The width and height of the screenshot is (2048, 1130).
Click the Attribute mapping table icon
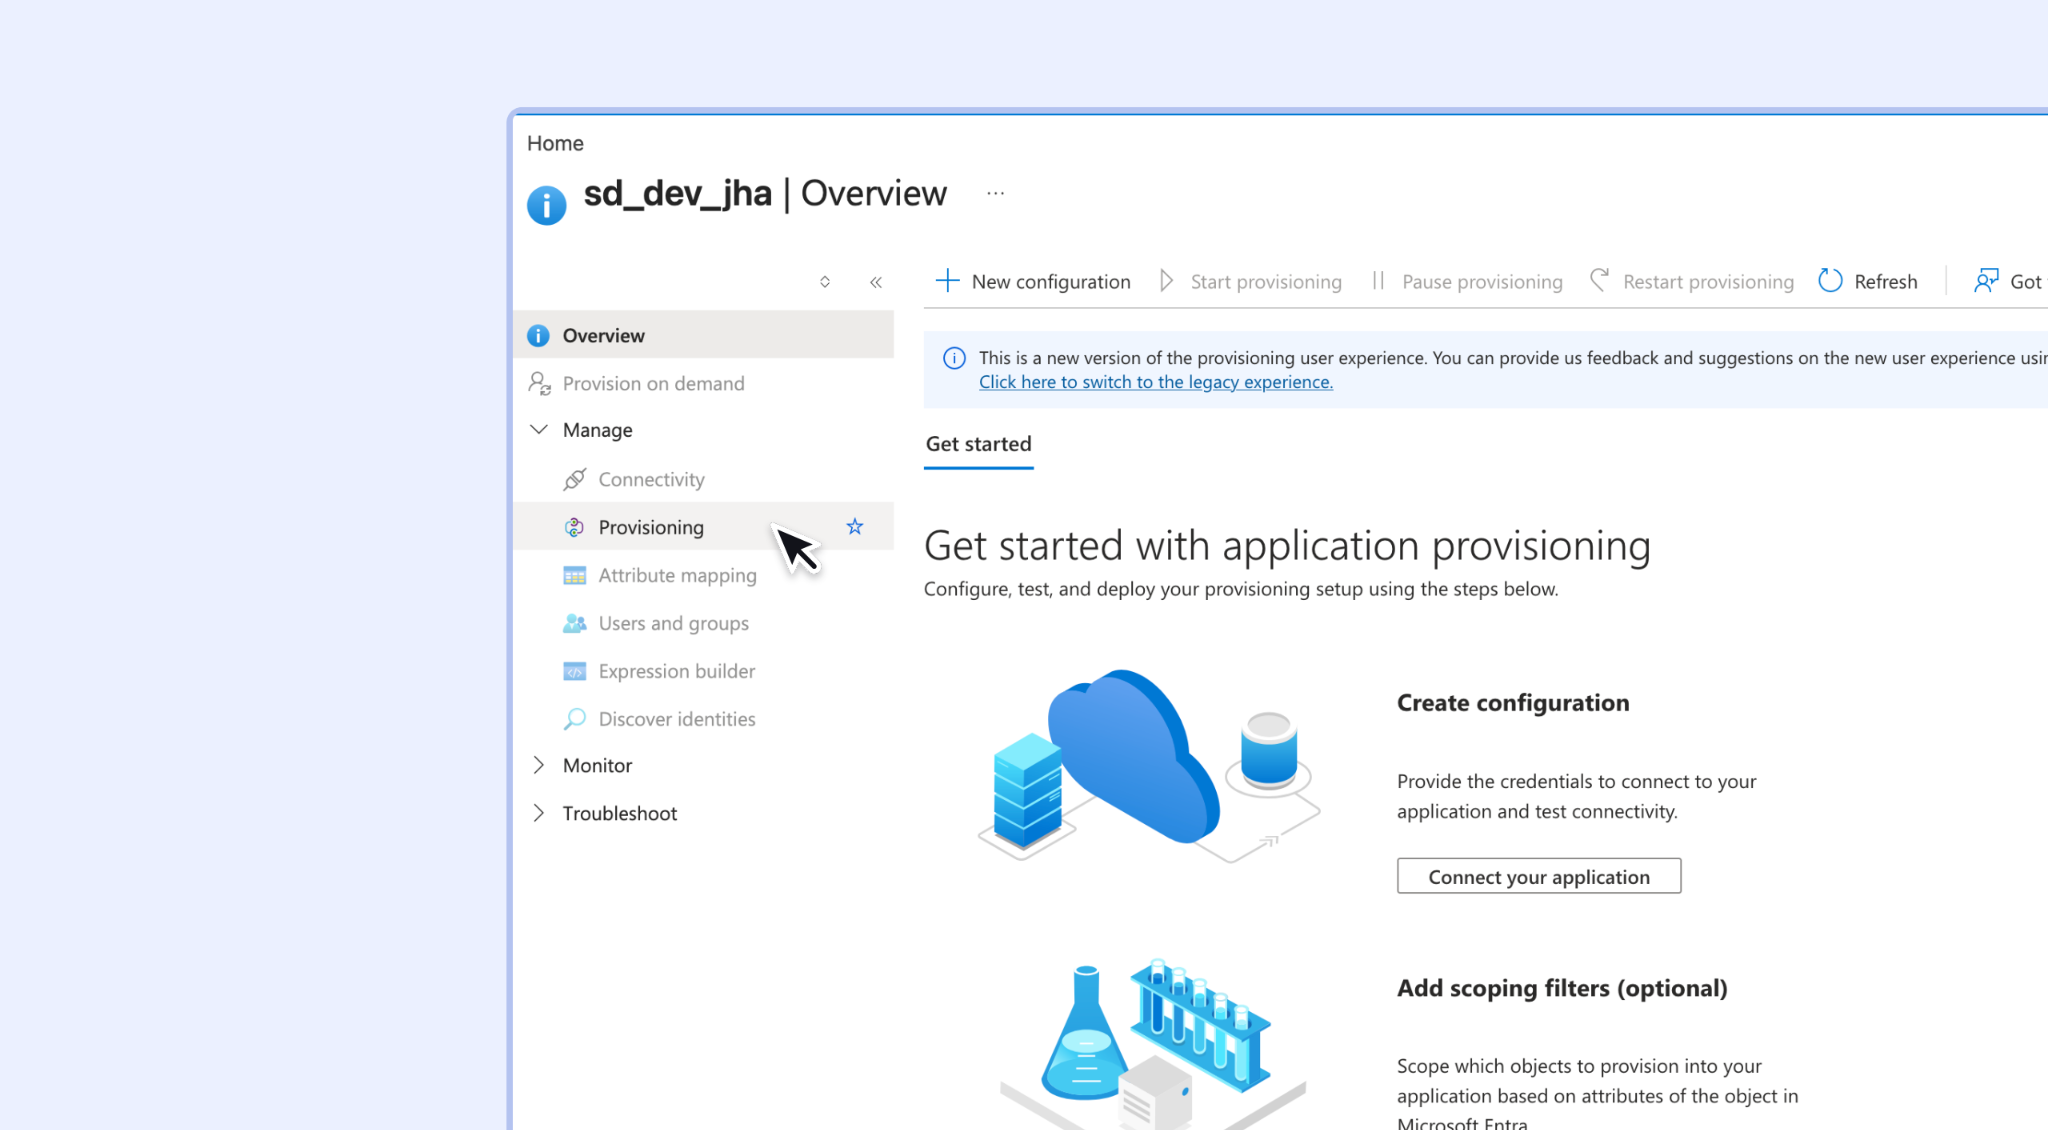pos(574,575)
